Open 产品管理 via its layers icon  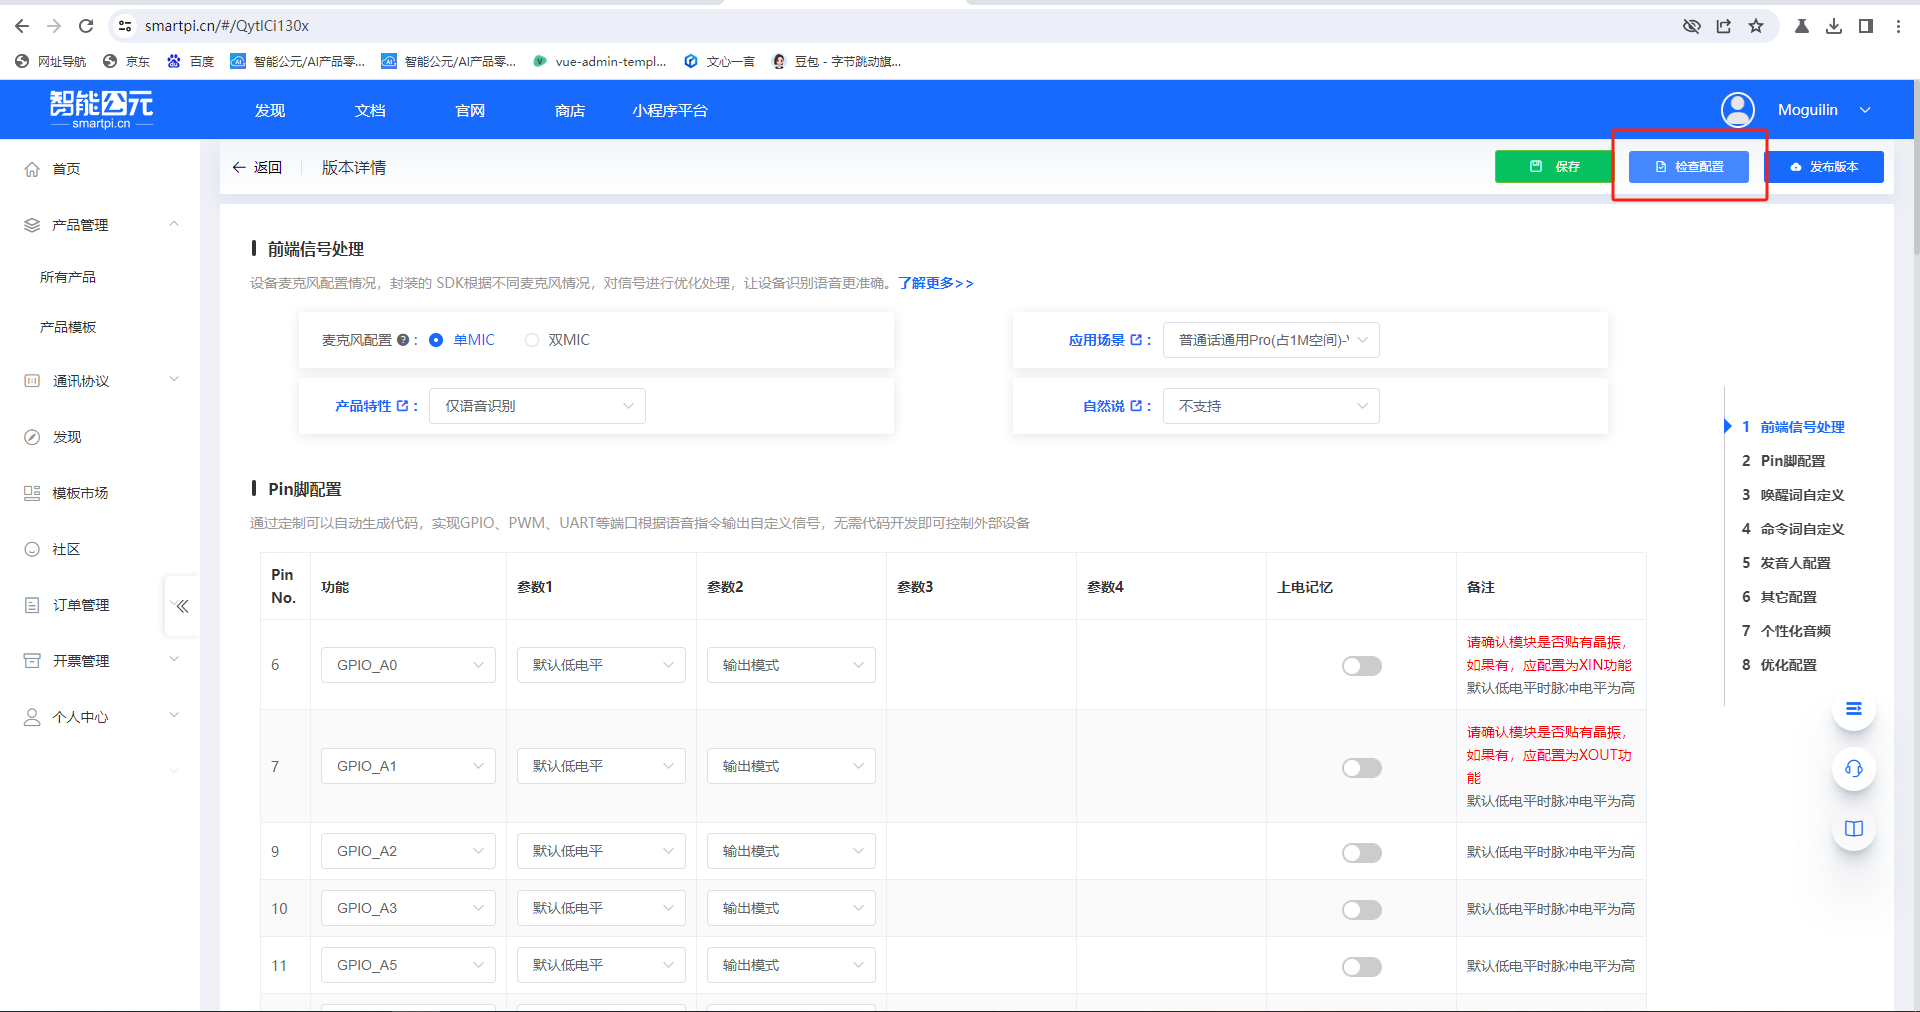[32, 224]
